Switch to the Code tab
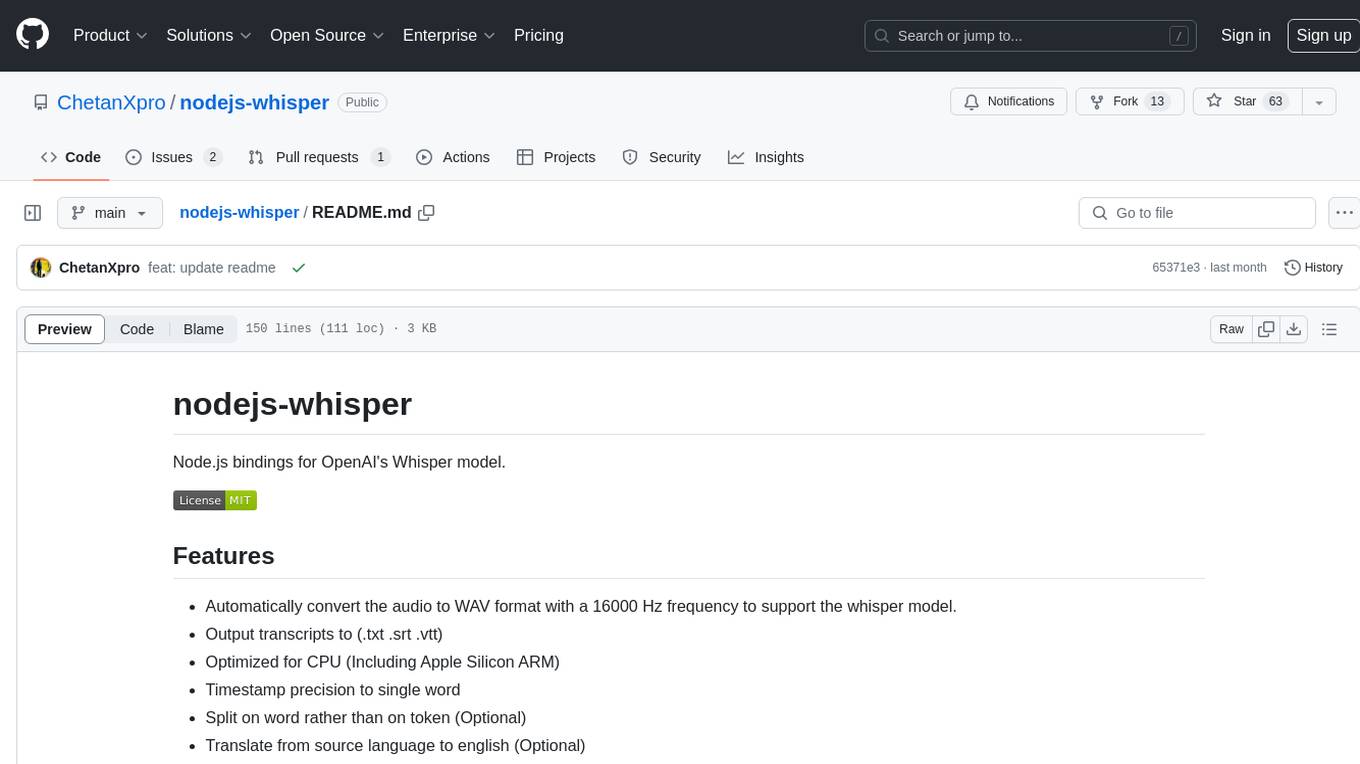The height and width of the screenshot is (764, 1360). click(71, 157)
